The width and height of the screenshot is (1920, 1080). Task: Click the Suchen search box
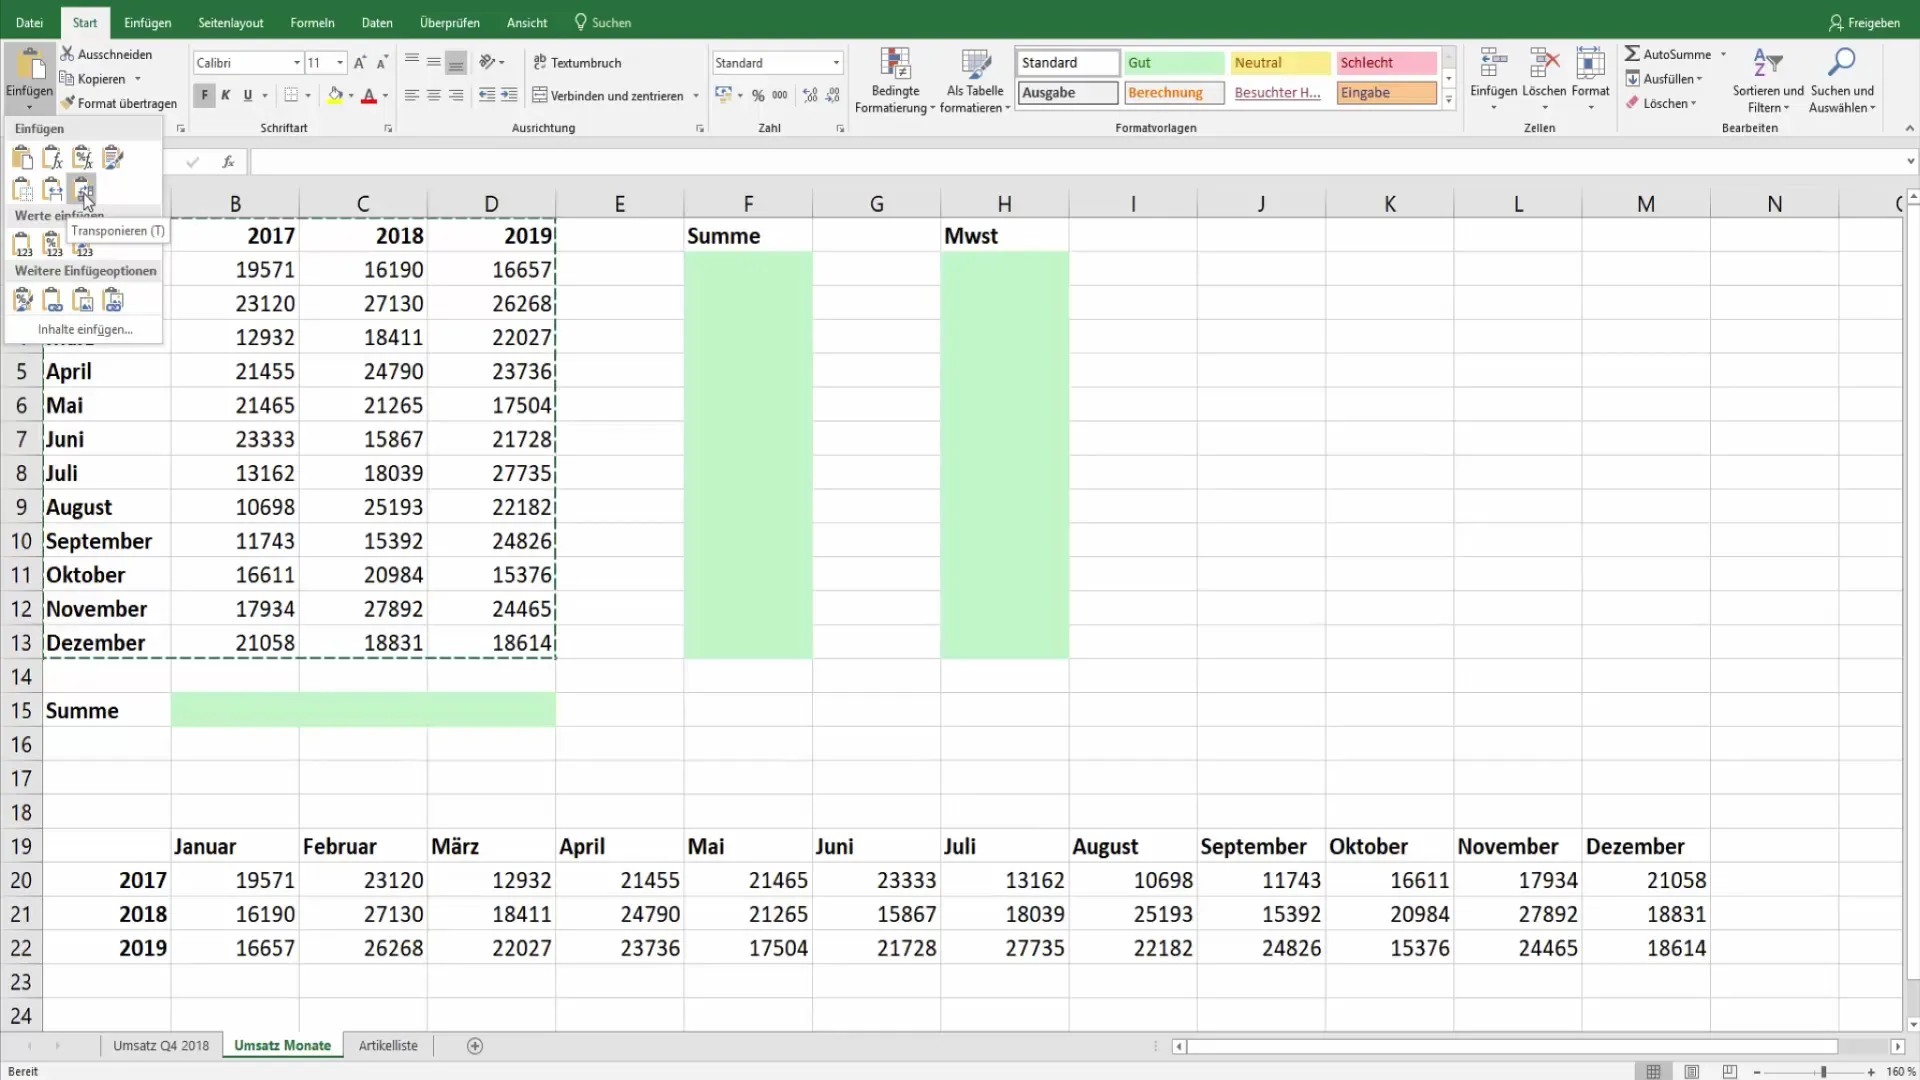[x=603, y=22]
